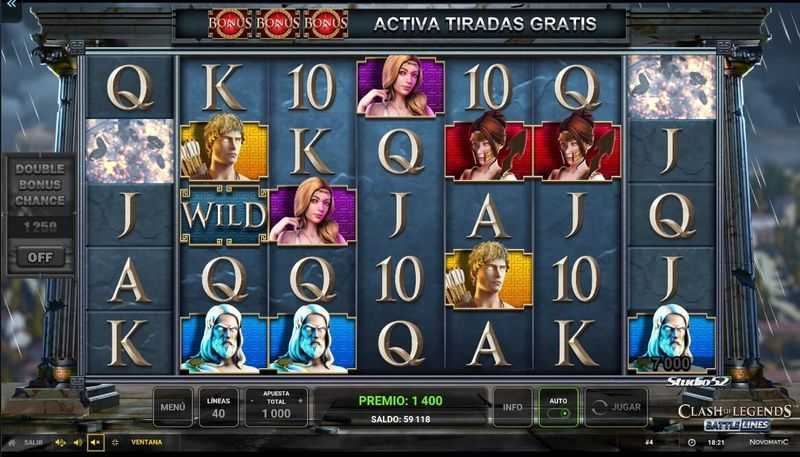Turn on Double Bonus Chance OFF button

point(40,257)
